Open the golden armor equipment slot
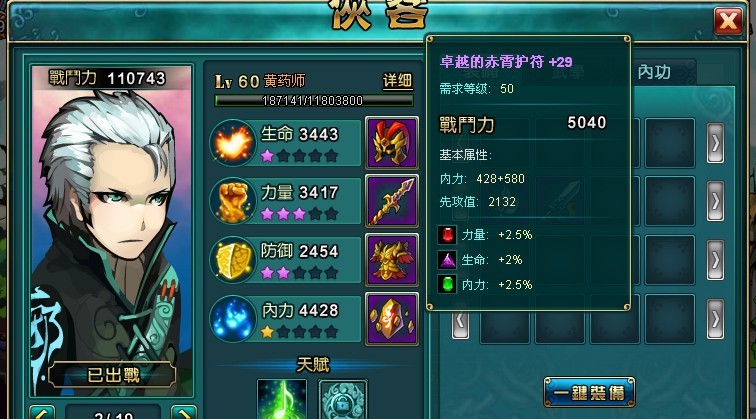The image size is (756, 419). coord(392,260)
